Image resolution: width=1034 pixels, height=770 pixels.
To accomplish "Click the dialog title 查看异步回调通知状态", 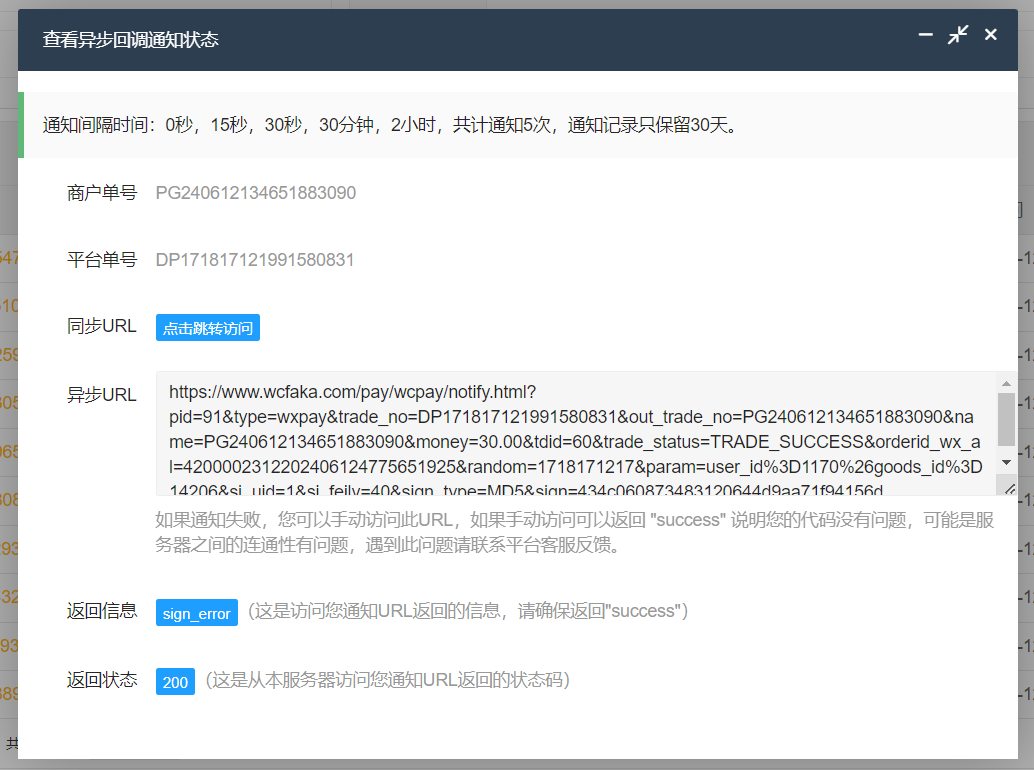I will pyautogui.click(x=130, y=40).
